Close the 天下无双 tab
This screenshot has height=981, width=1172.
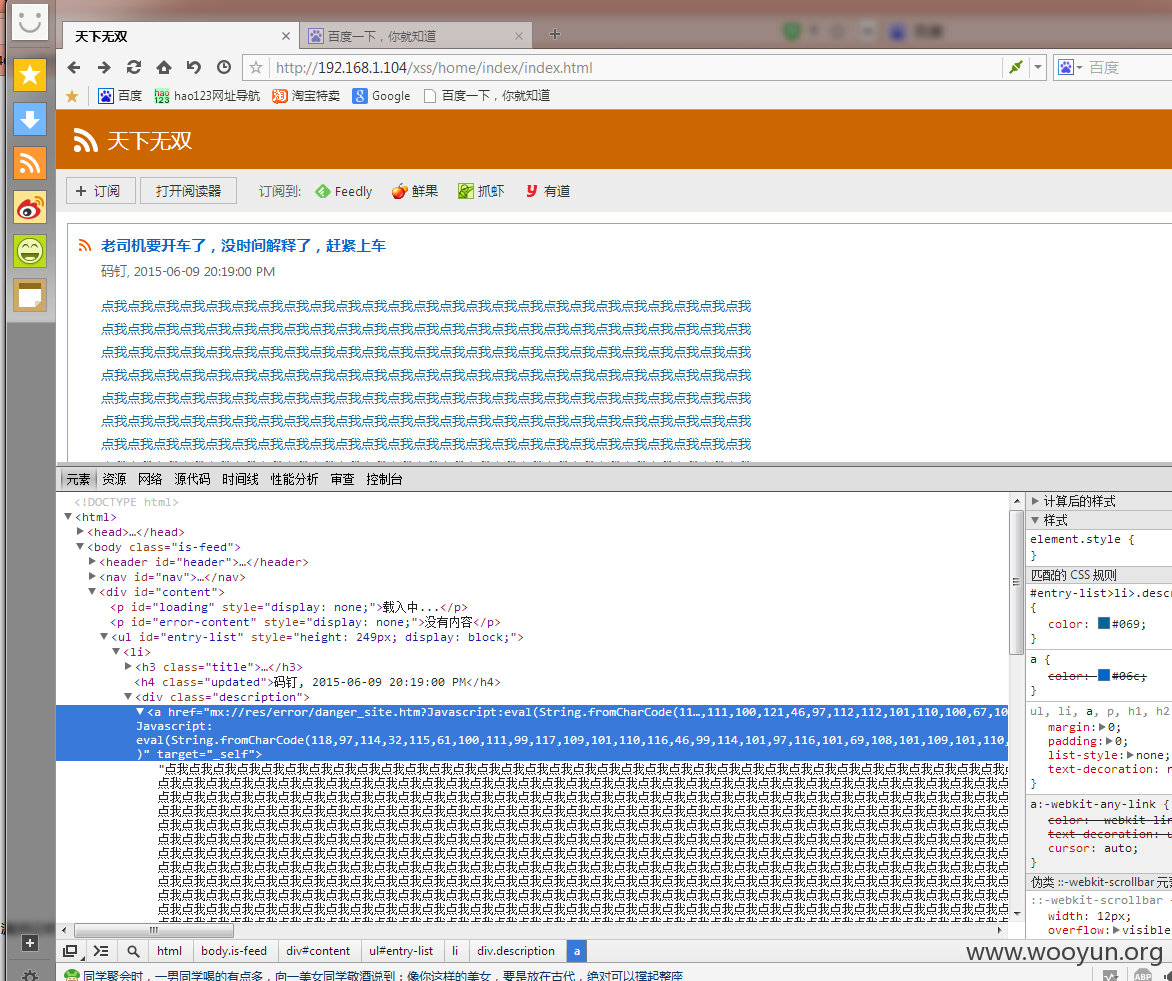click(x=286, y=36)
